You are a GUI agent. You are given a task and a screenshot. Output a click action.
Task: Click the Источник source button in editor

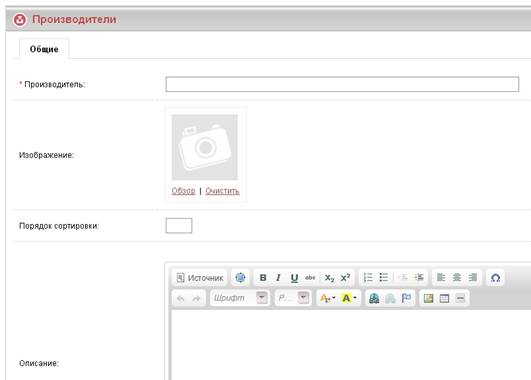coord(200,278)
